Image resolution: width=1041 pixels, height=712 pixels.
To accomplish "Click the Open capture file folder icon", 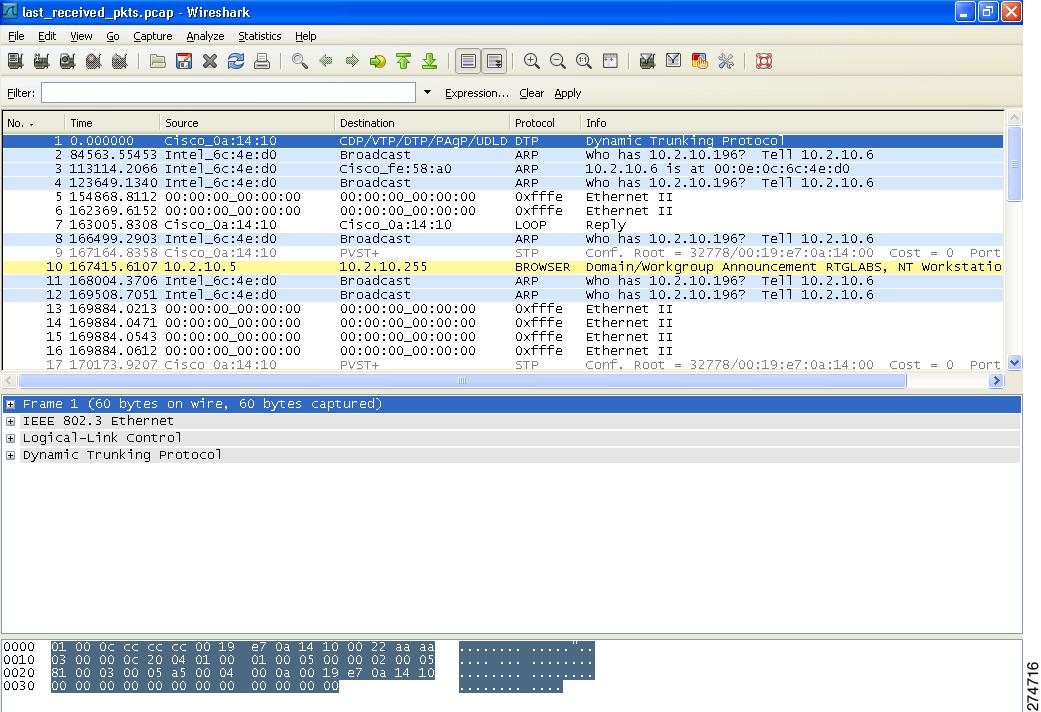I will click(158, 62).
